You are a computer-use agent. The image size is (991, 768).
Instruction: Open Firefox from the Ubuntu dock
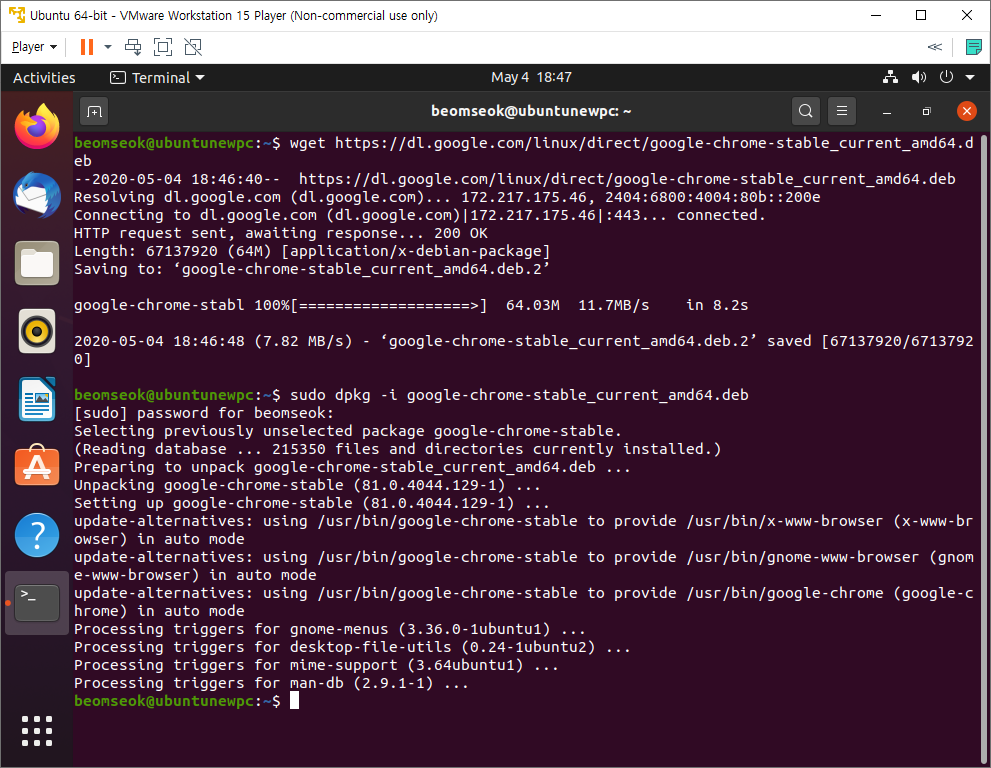[x=37, y=126]
